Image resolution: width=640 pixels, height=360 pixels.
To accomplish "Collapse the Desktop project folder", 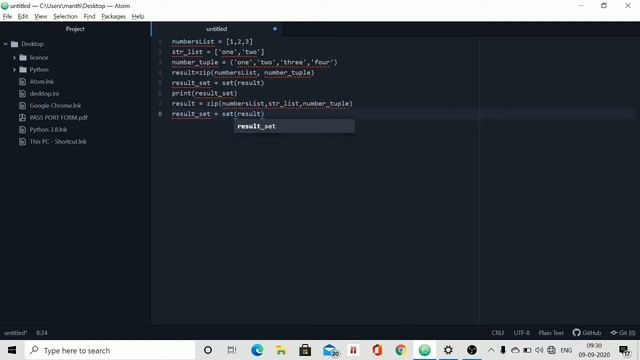I will (x=6, y=44).
